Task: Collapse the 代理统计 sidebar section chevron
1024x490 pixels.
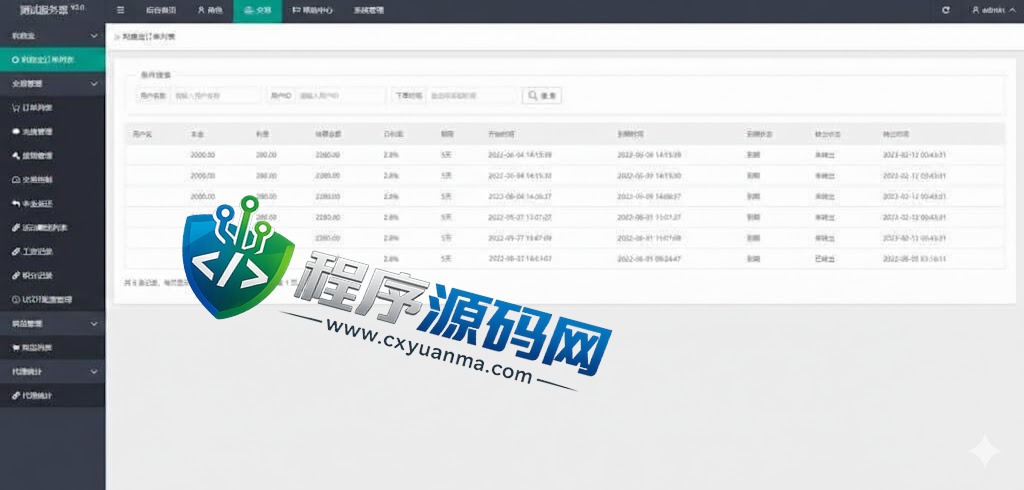Action: click(94, 371)
